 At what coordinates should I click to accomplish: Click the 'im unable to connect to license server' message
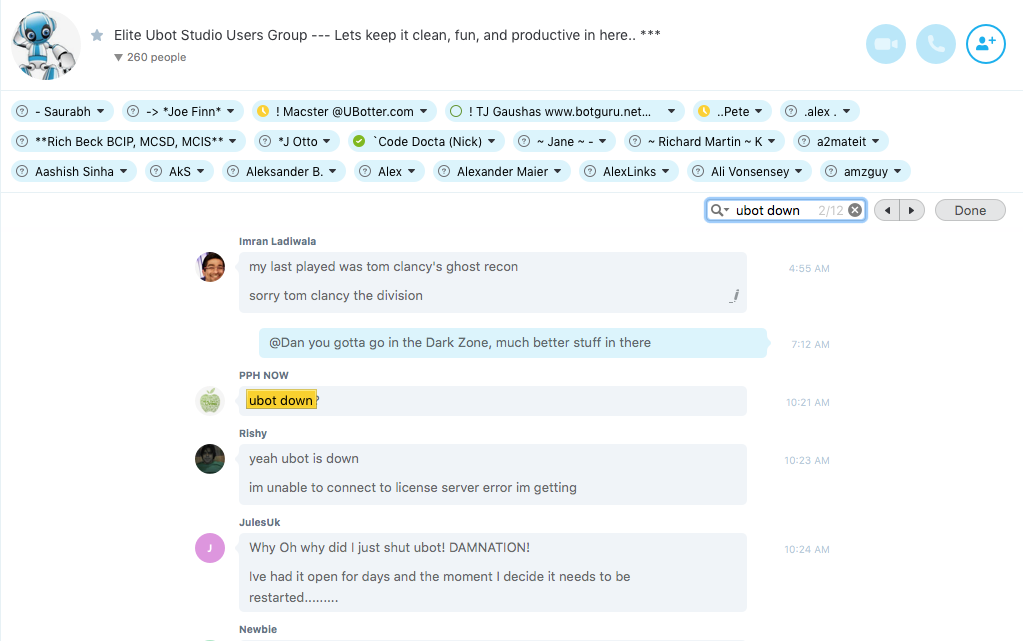click(x=413, y=488)
